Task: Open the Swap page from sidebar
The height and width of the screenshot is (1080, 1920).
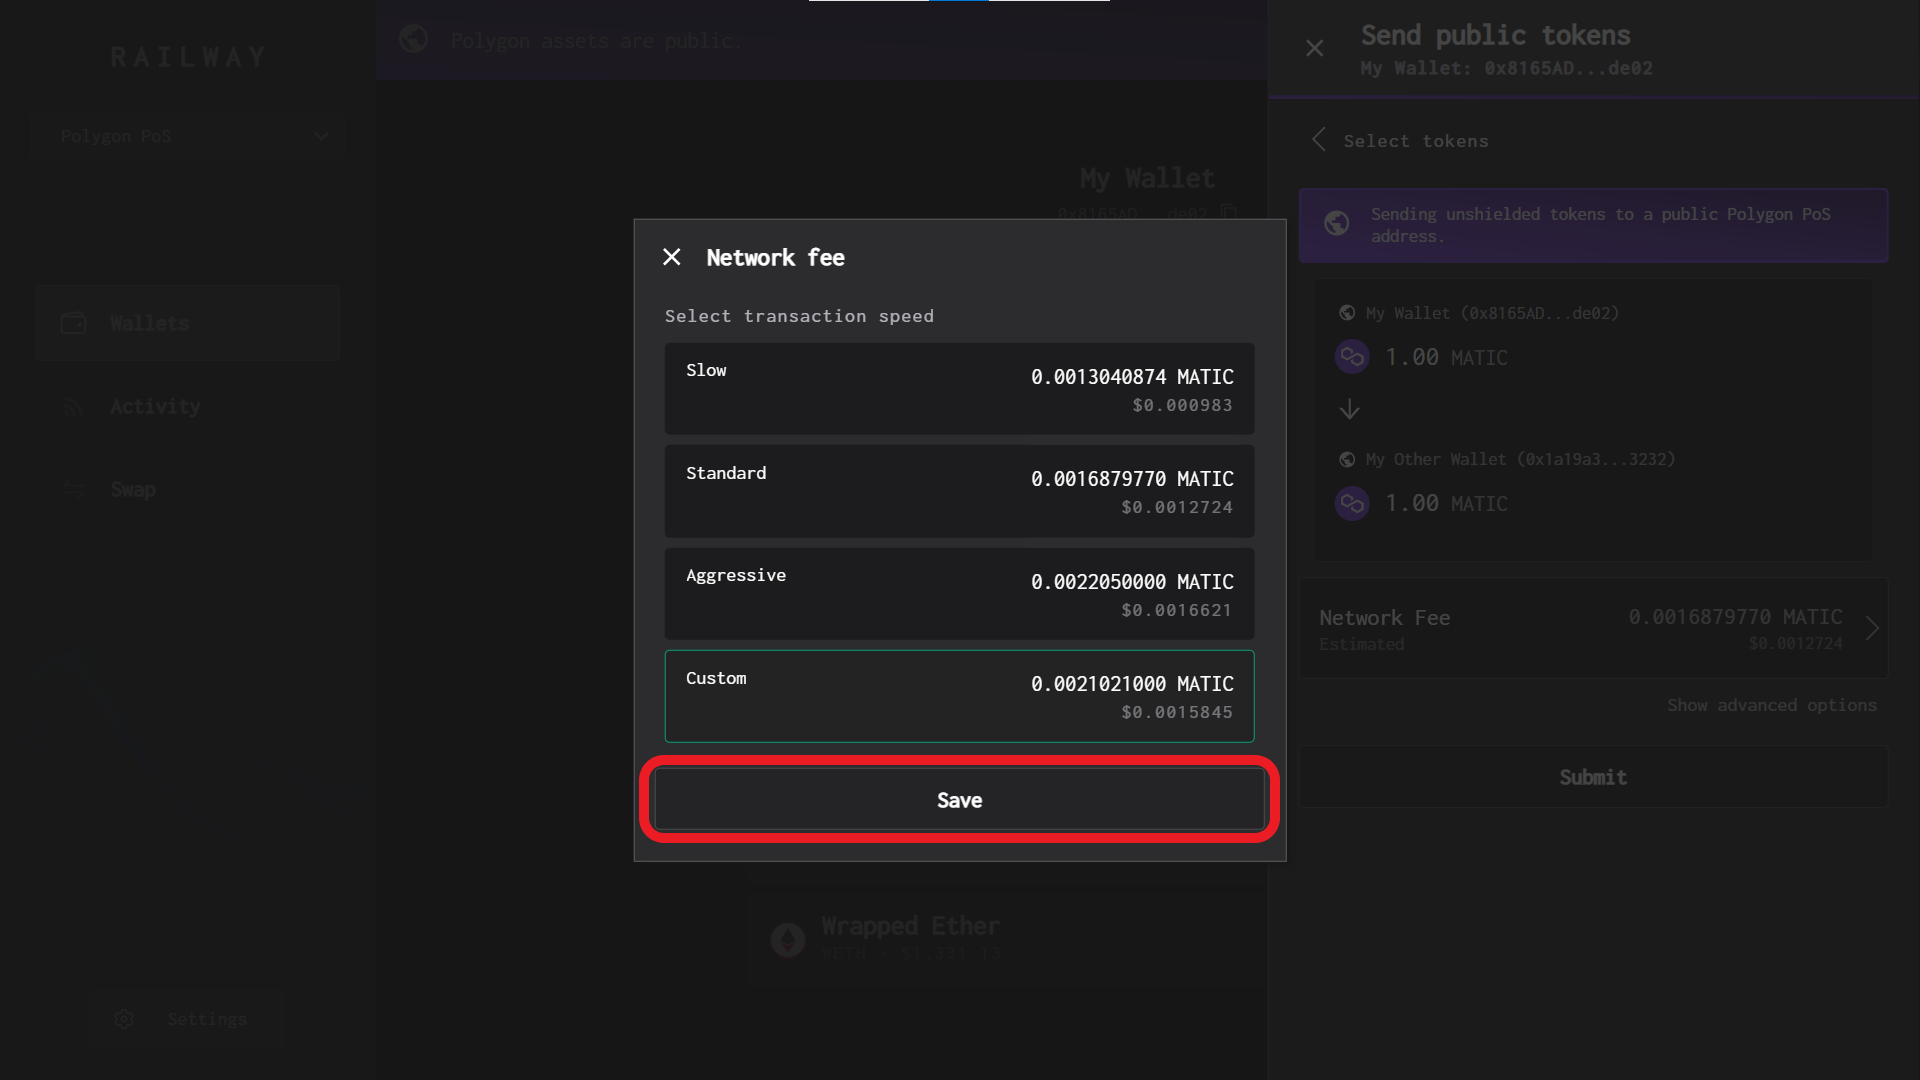Action: pyautogui.click(x=133, y=489)
